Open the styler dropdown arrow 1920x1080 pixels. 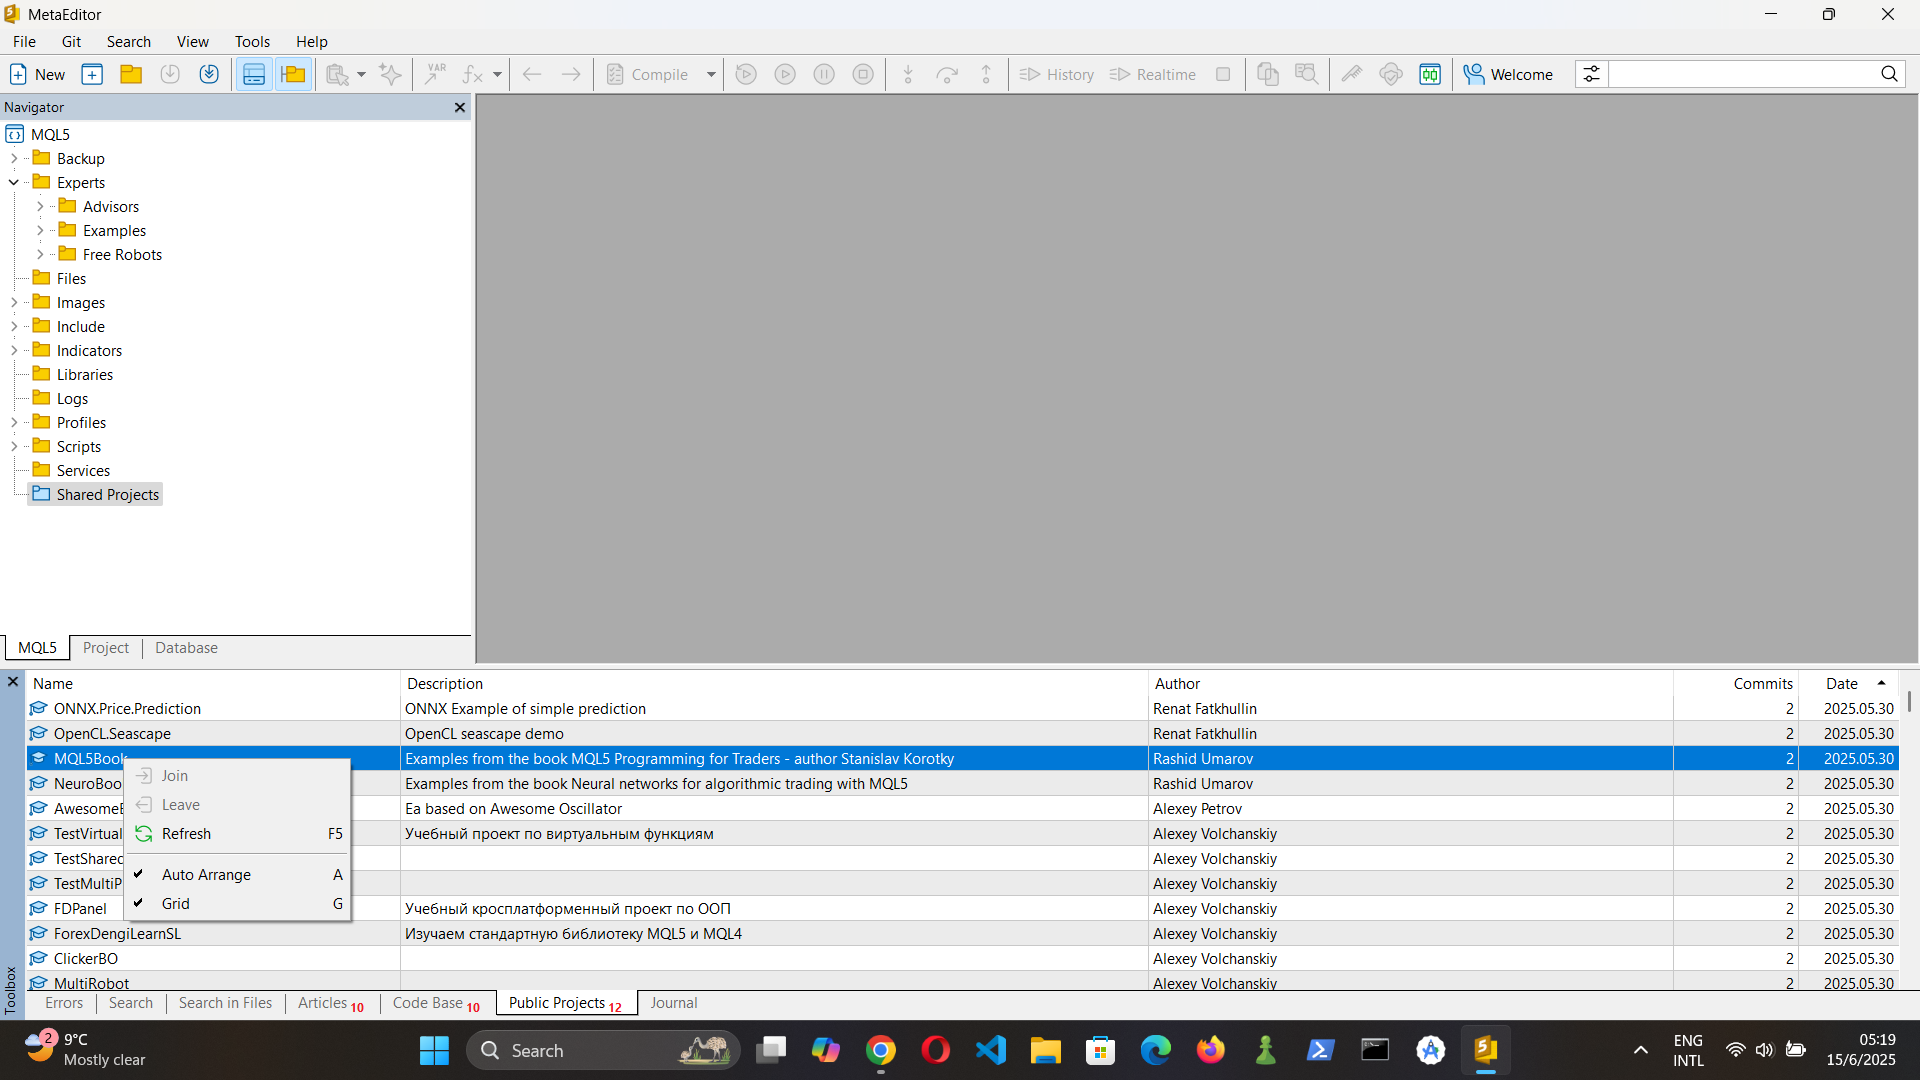coord(361,74)
